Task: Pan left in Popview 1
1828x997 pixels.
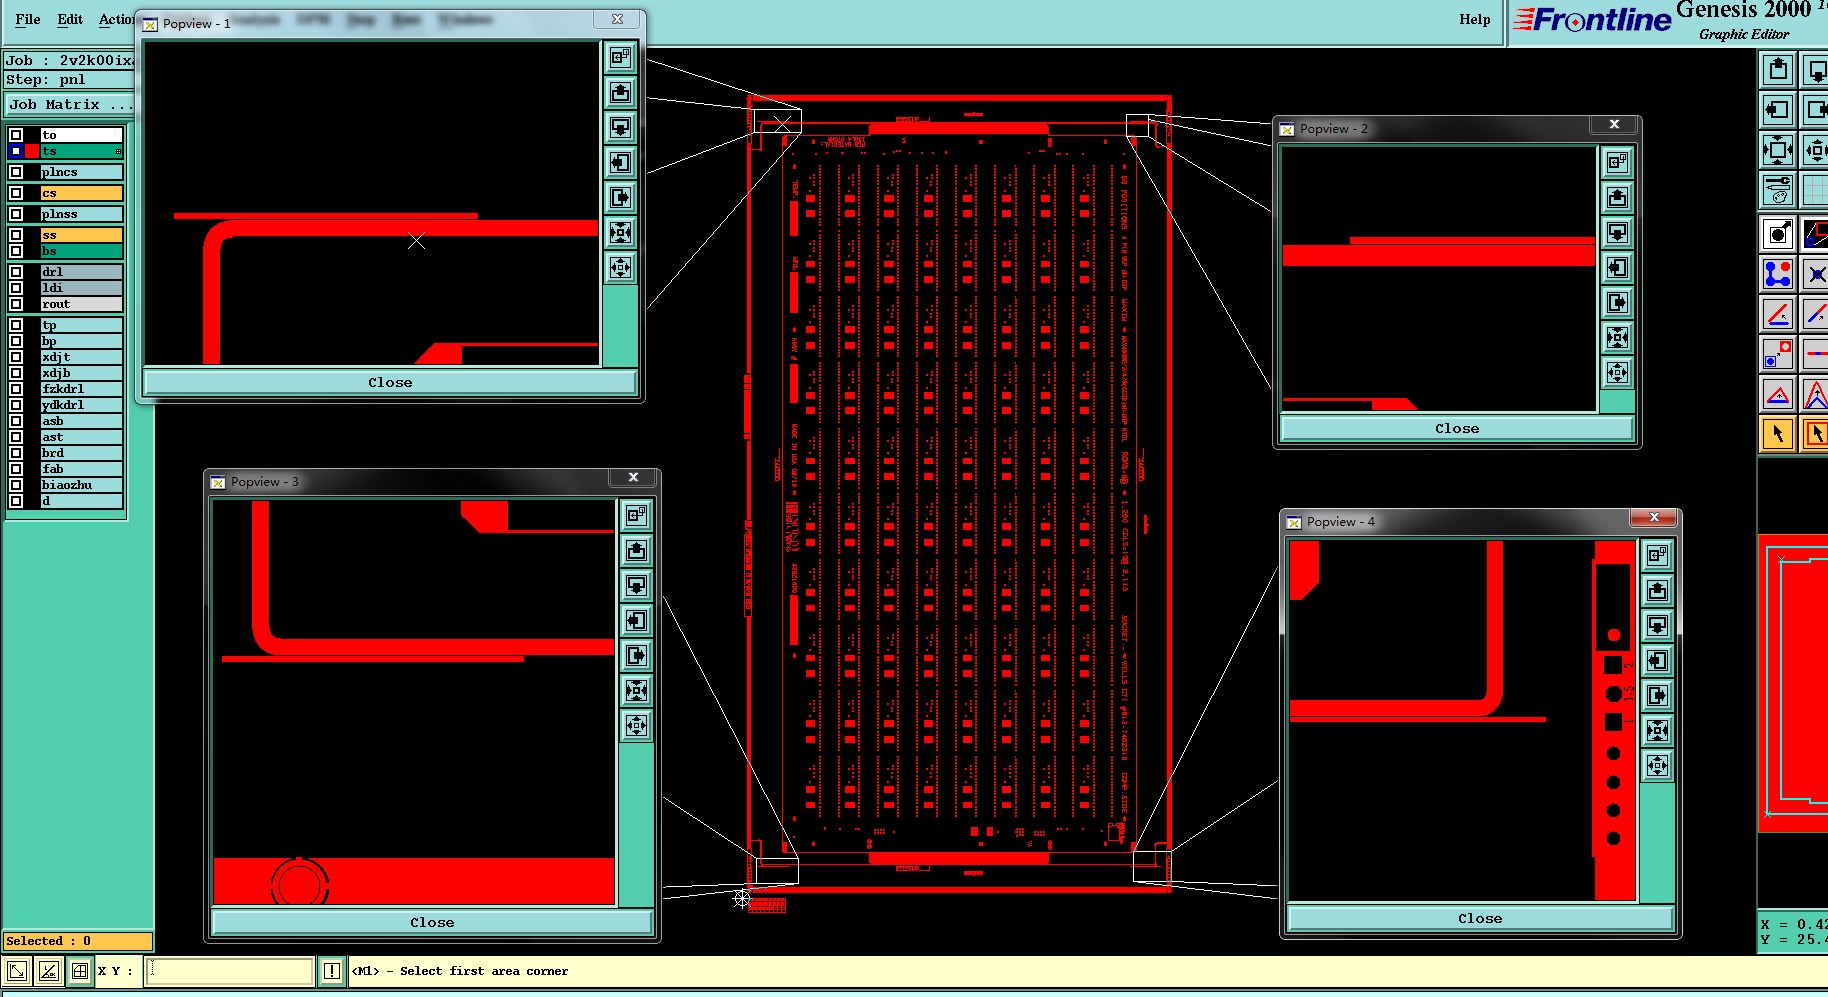Action: point(621,163)
